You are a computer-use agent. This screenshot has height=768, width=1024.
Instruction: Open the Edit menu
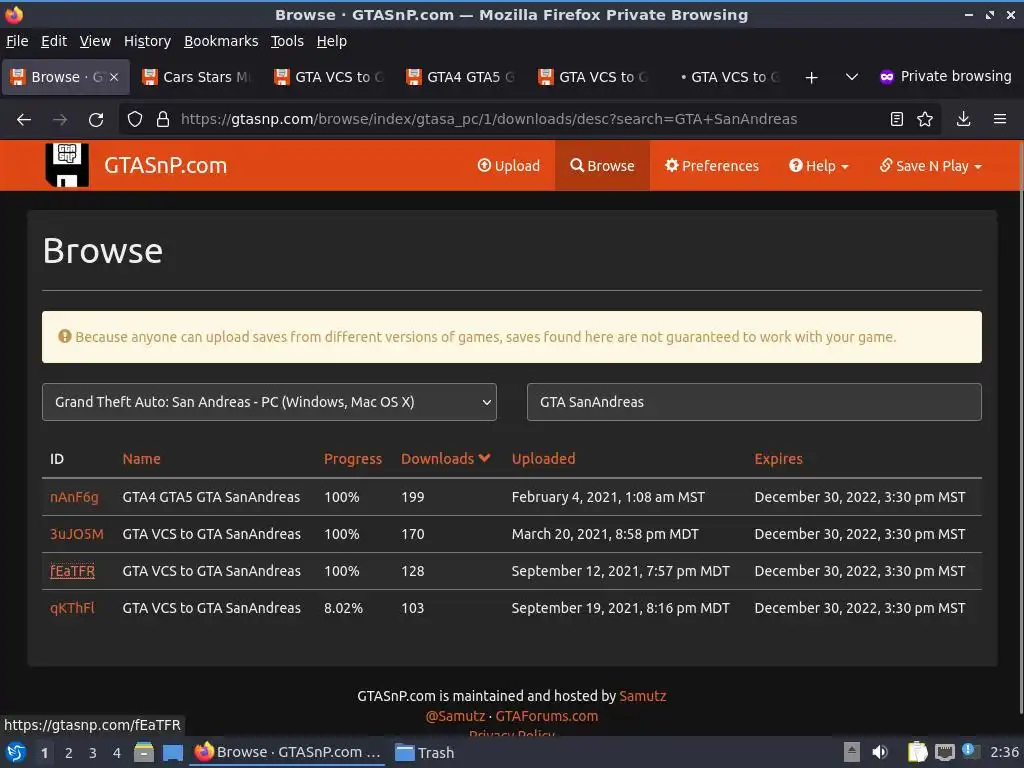[54, 41]
